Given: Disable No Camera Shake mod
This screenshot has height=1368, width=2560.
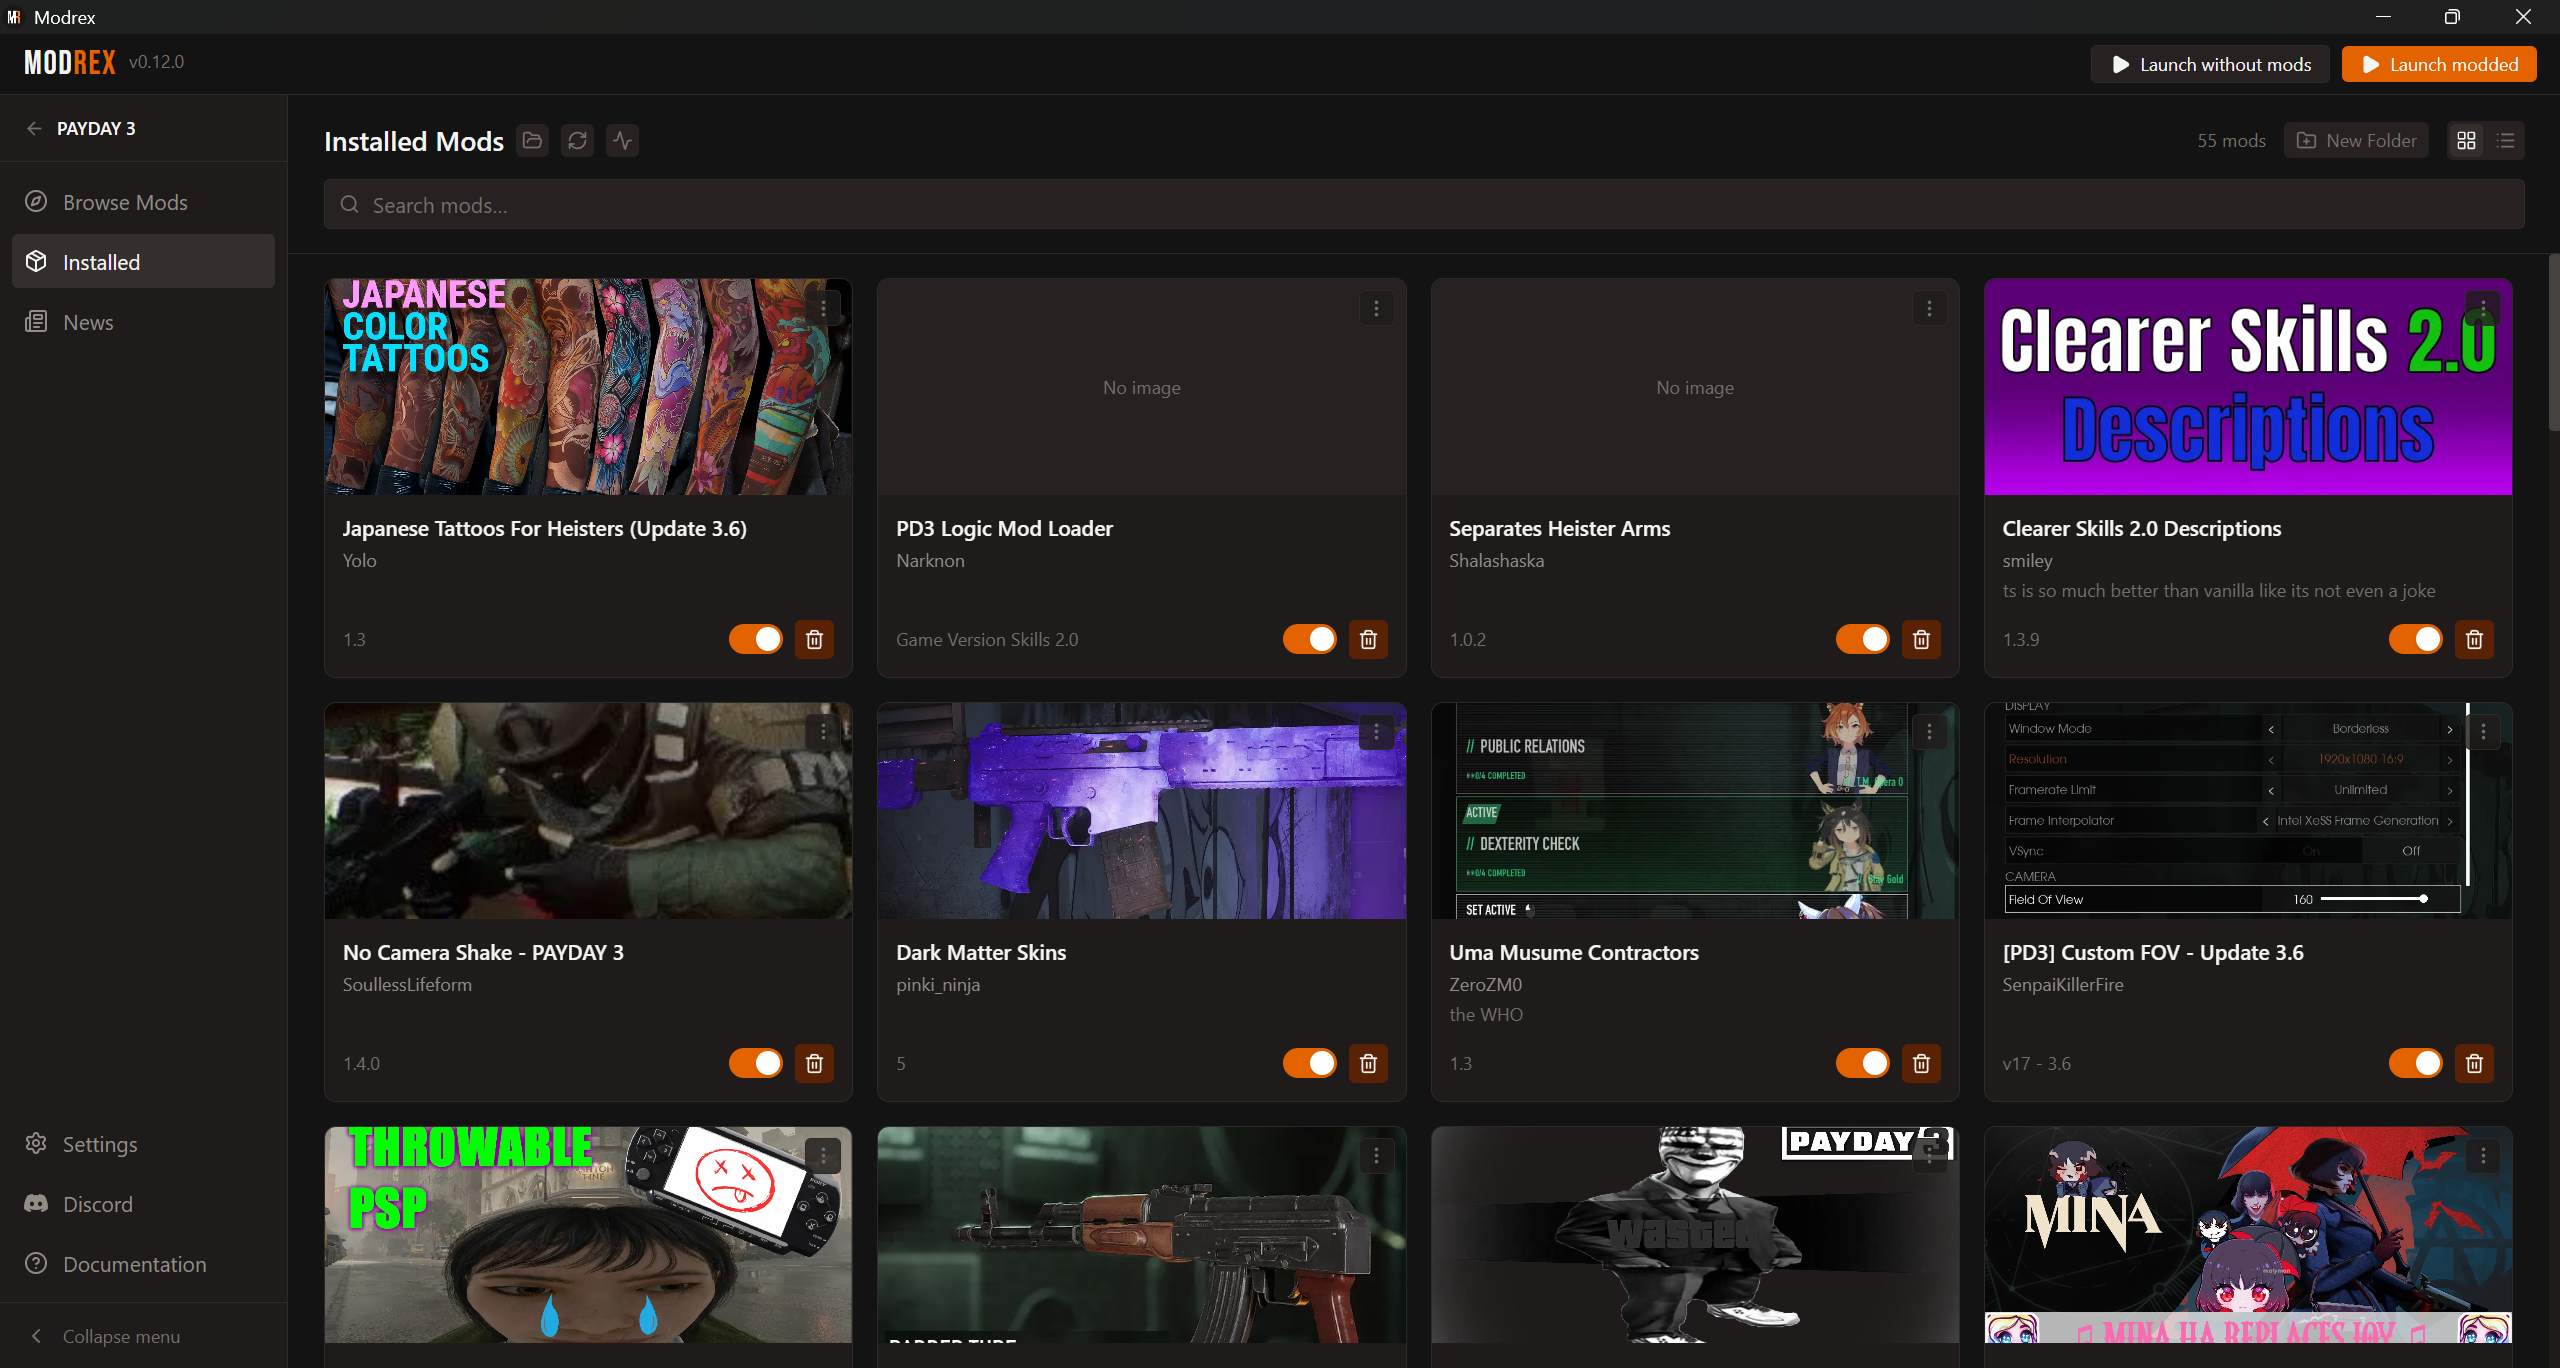Looking at the screenshot, I should (756, 1063).
